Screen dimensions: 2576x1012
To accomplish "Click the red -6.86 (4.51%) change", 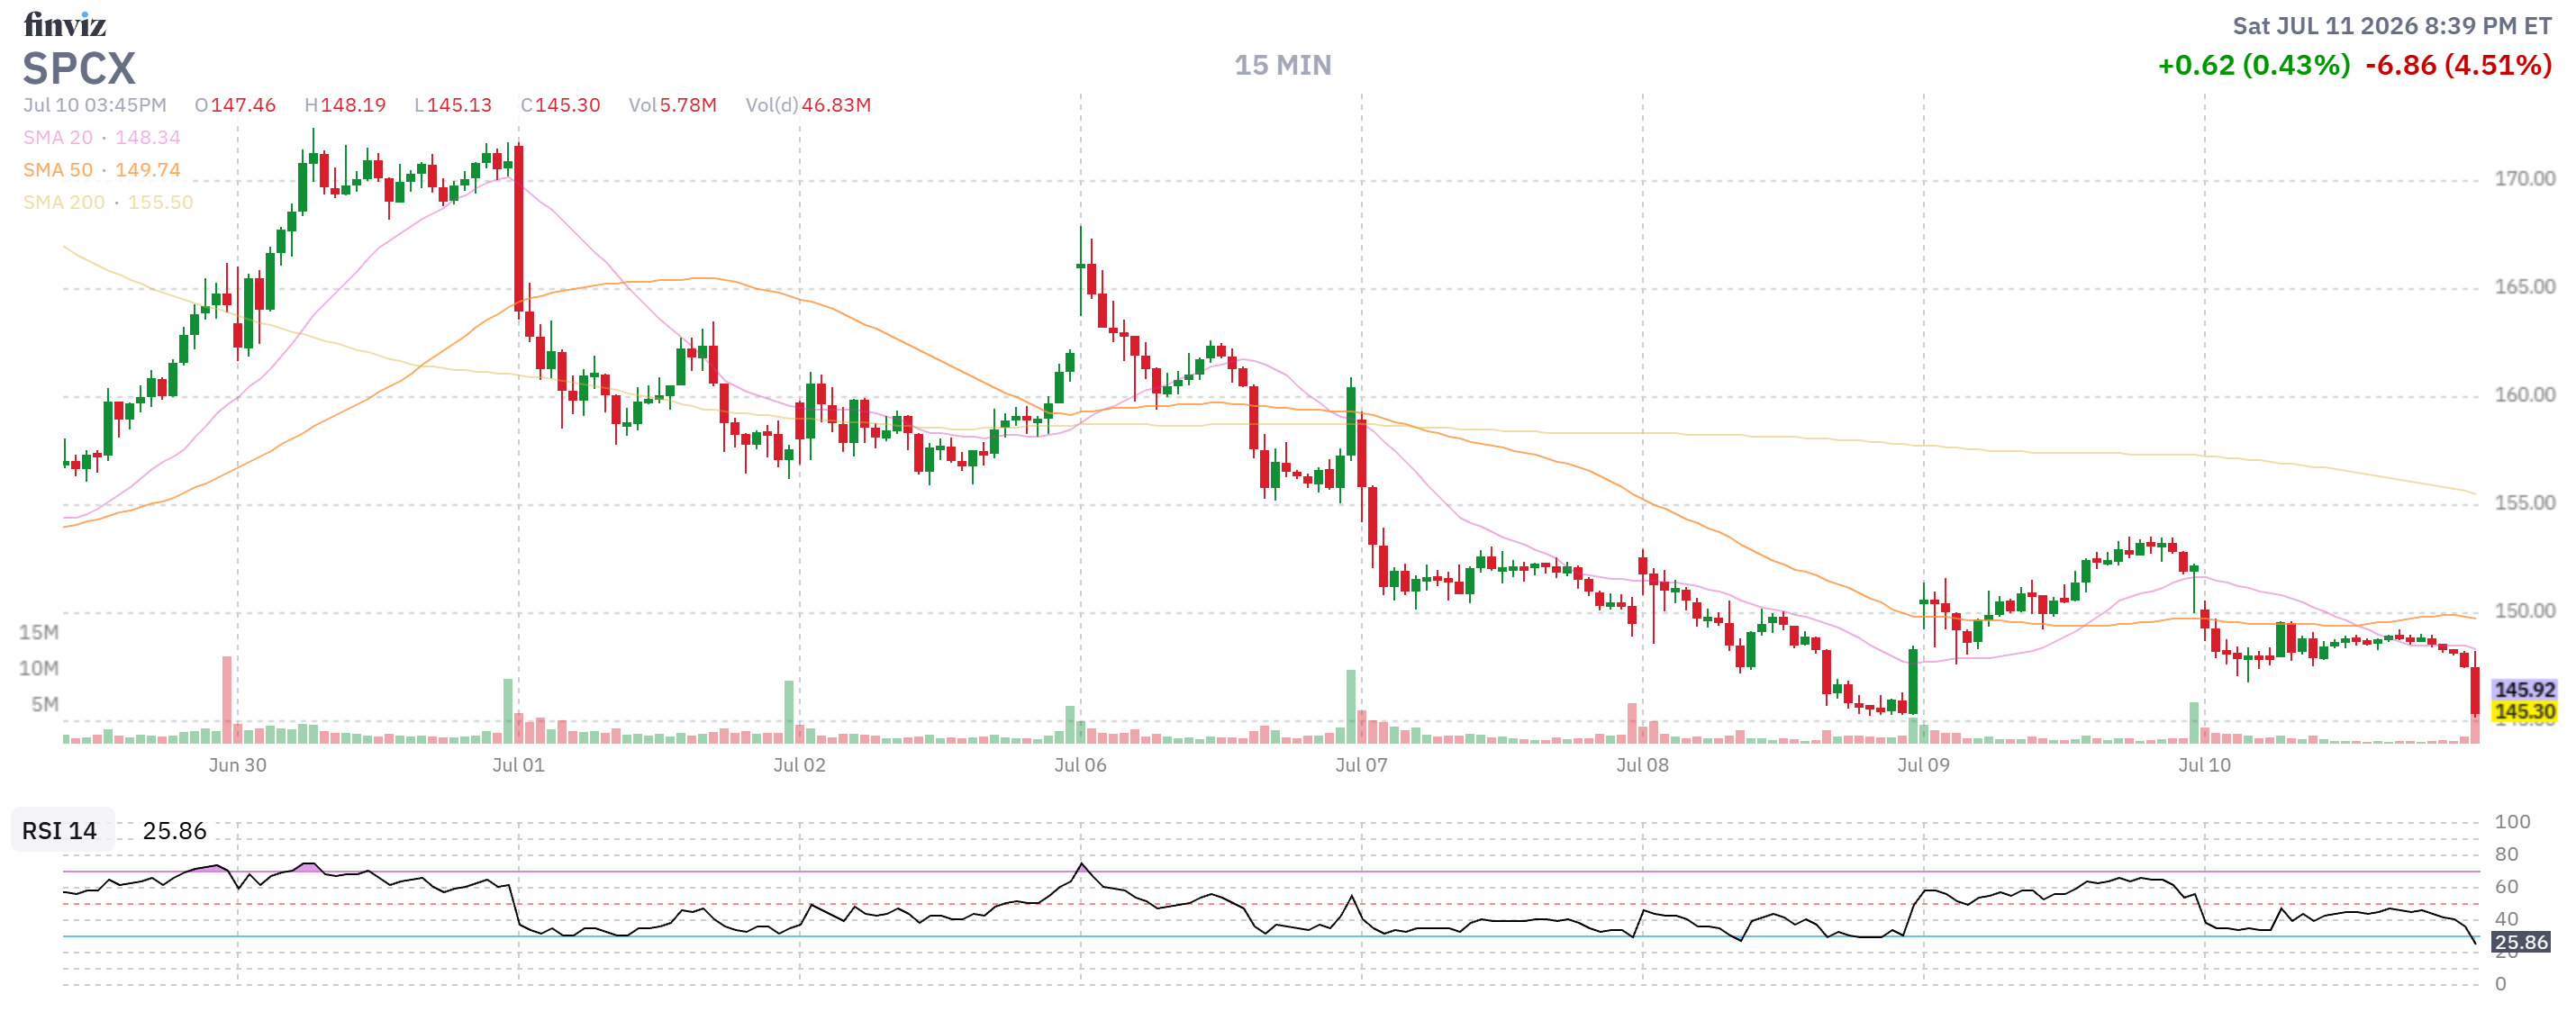I will pos(2458,65).
